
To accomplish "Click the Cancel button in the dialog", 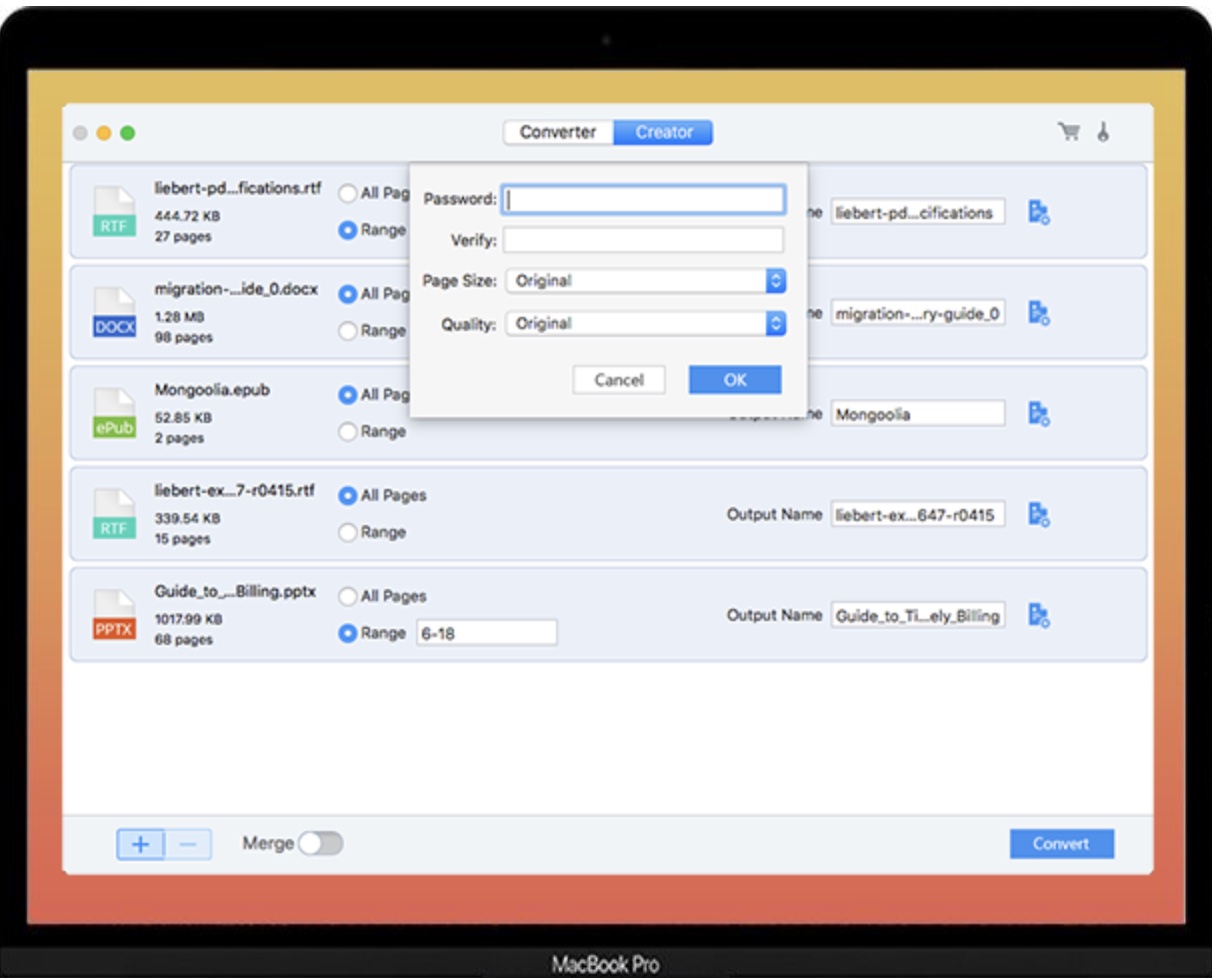I will pos(619,380).
